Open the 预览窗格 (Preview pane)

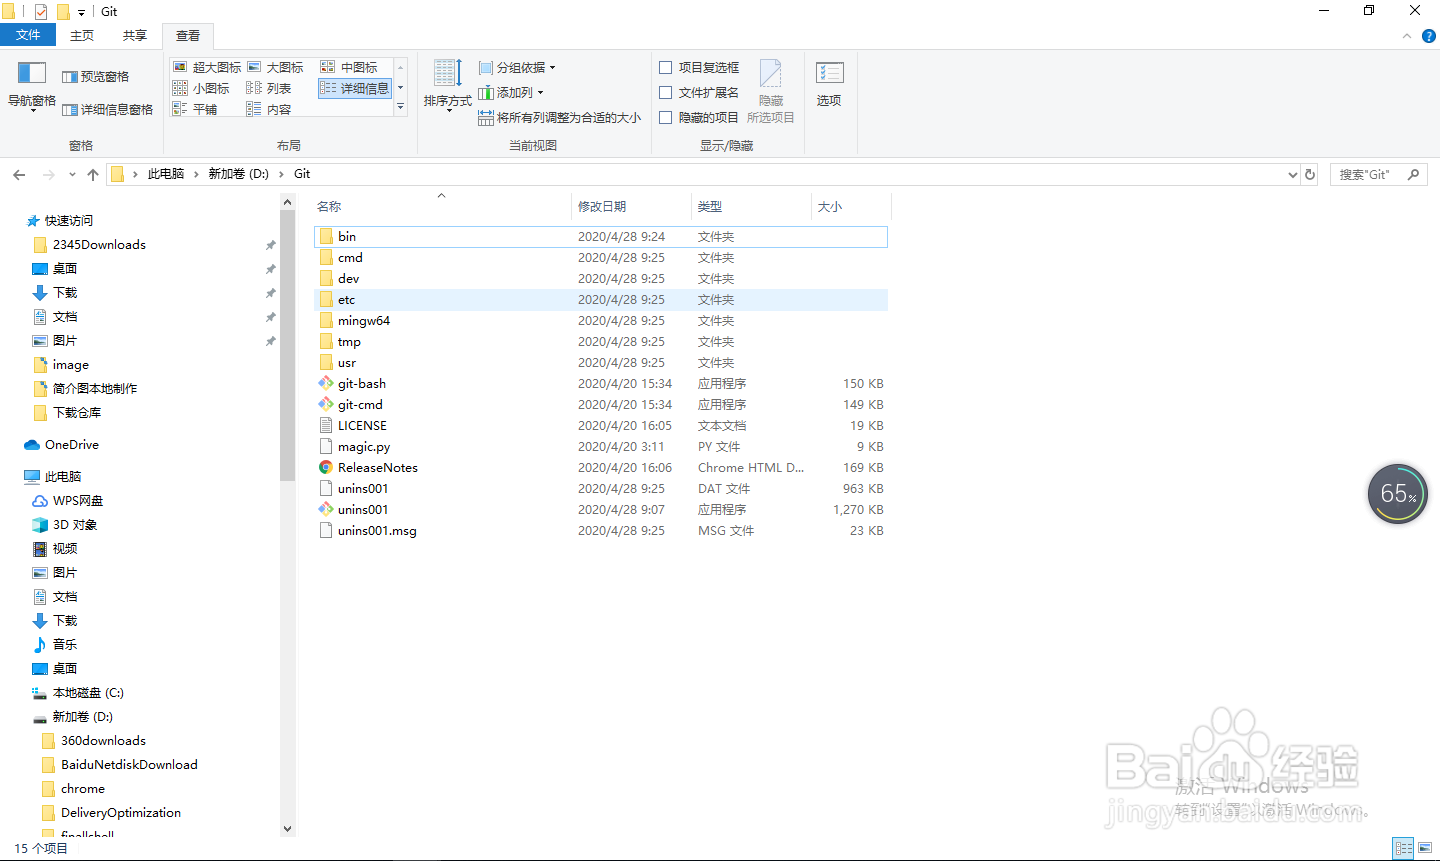[94, 76]
